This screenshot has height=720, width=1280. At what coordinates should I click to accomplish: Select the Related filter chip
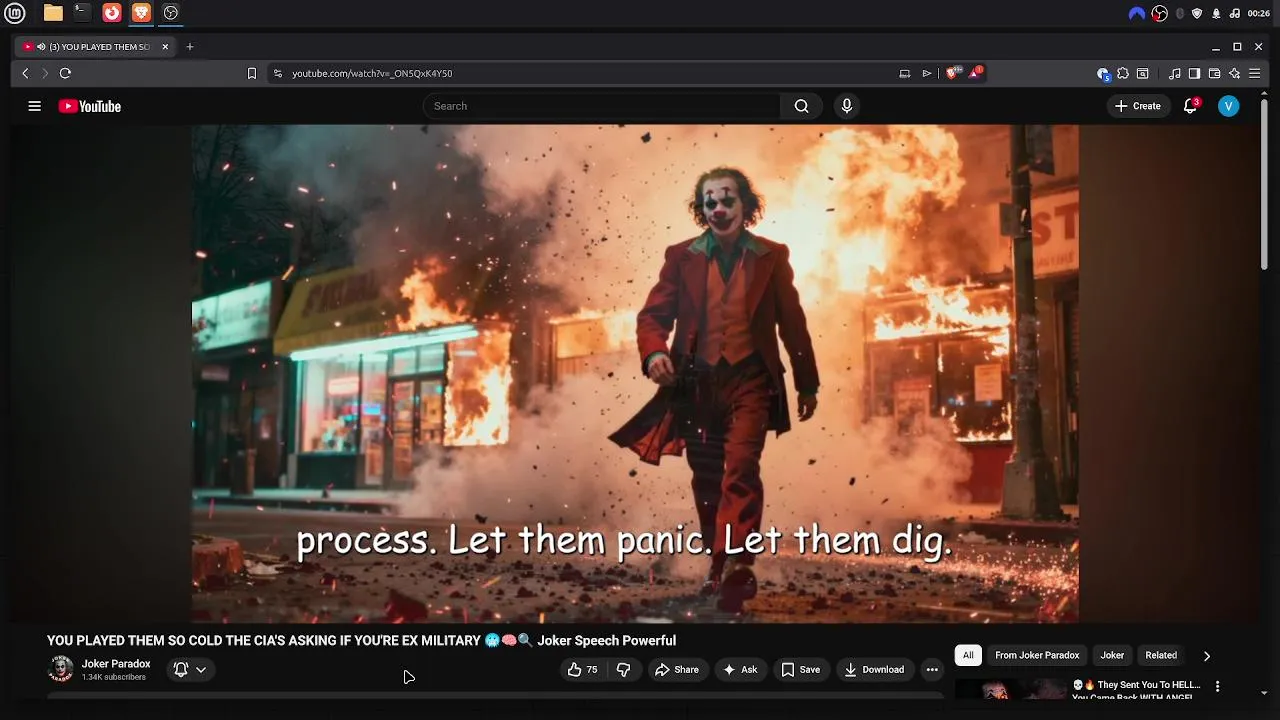[x=1161, y=655]
